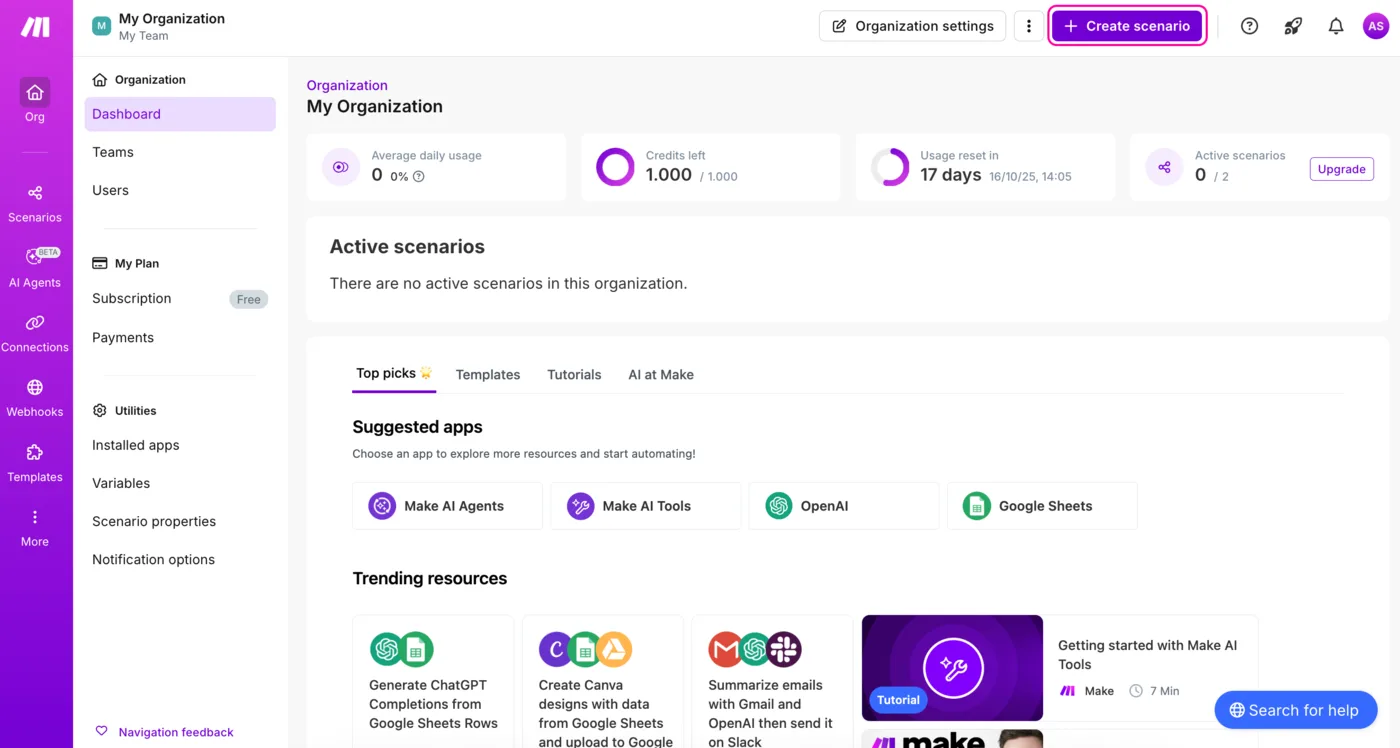The image size is (1400, 748).
Task: Click the Create scenario button
Action: (x=1127, y=26)
